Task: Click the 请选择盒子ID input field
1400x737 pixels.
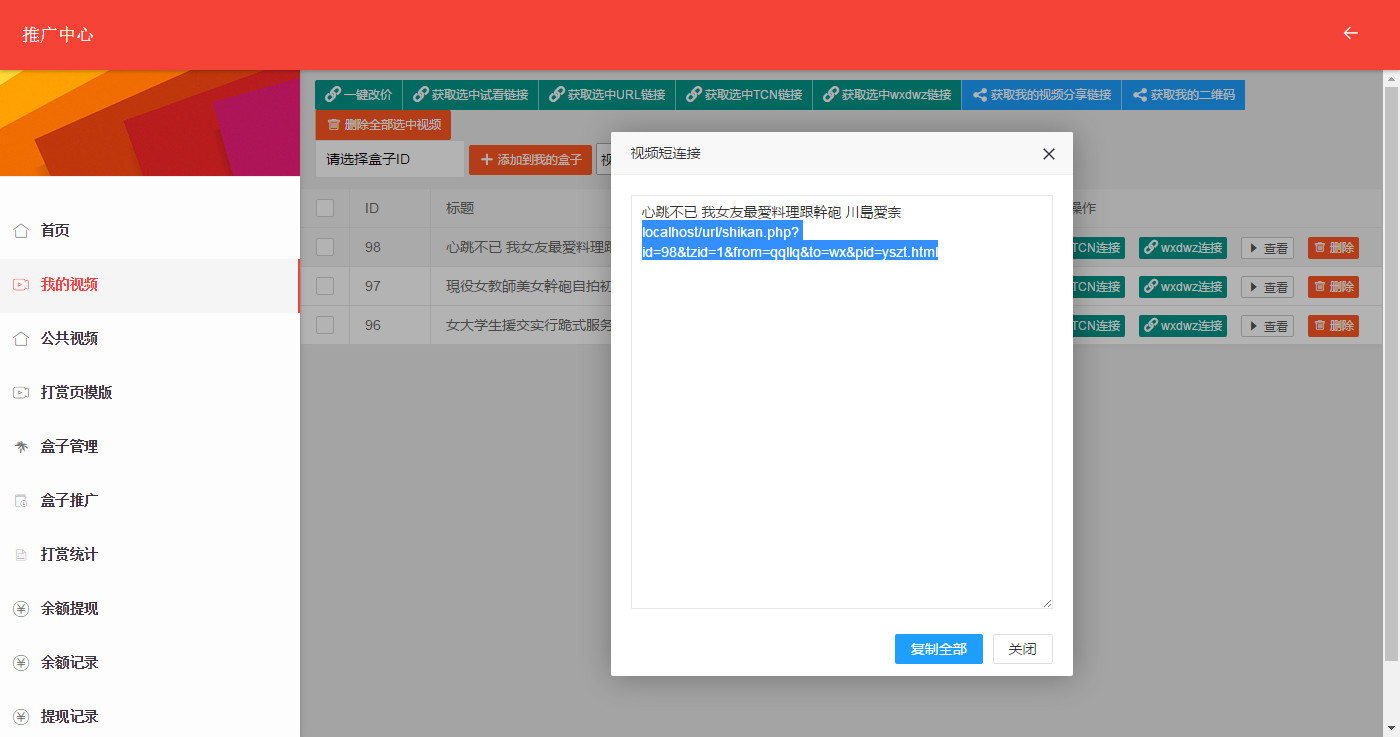Action: pos(390,159)
